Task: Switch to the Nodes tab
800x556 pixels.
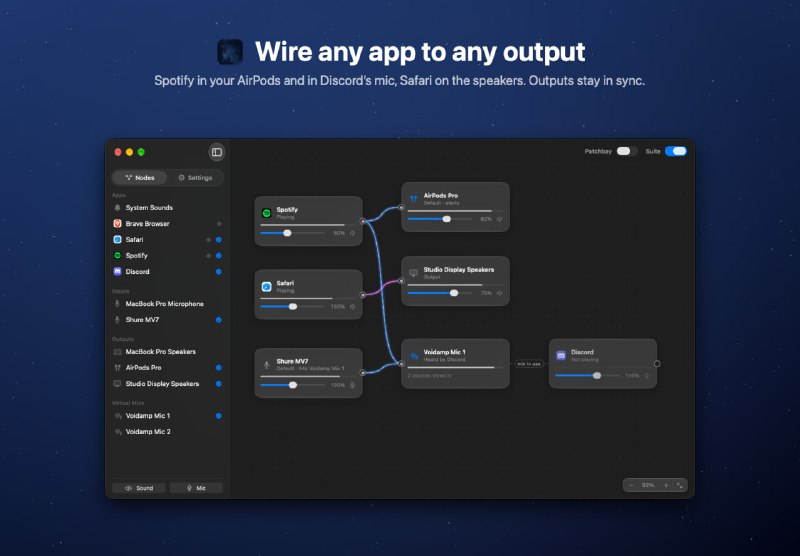Action: coord(140,178)
